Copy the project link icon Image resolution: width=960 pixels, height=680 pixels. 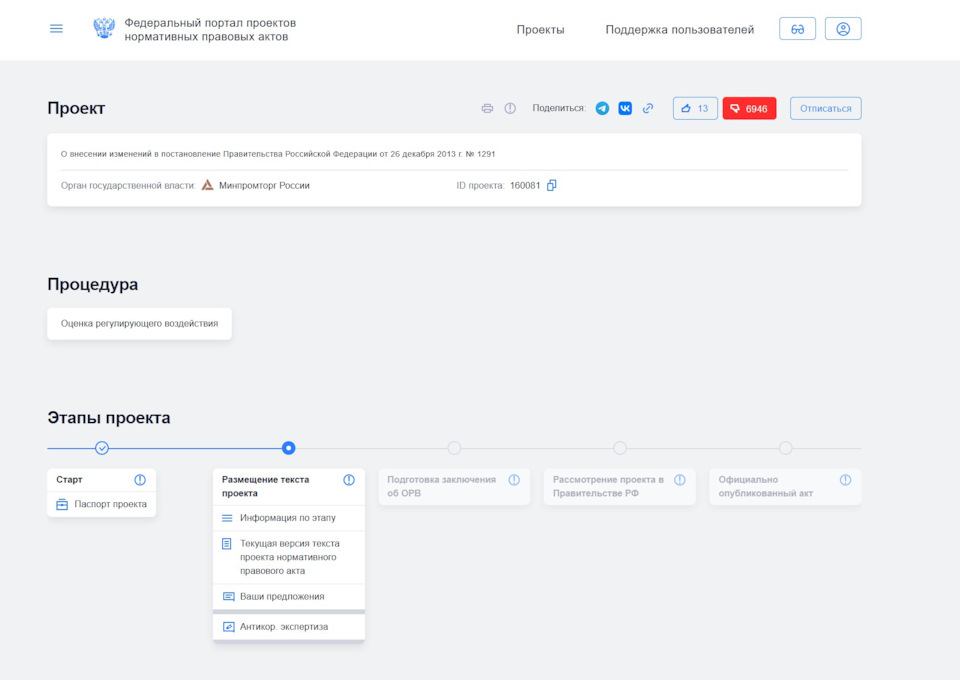point(648,108)
